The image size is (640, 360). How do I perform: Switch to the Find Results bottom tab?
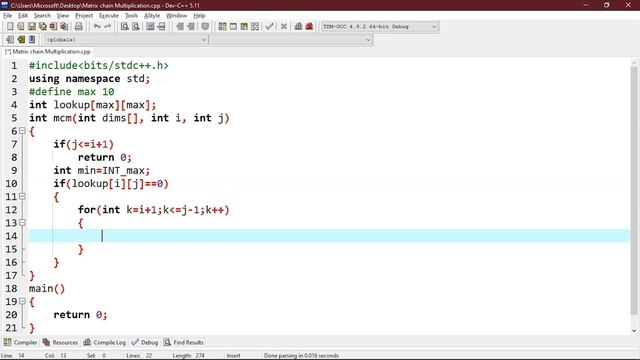[183, 342]
